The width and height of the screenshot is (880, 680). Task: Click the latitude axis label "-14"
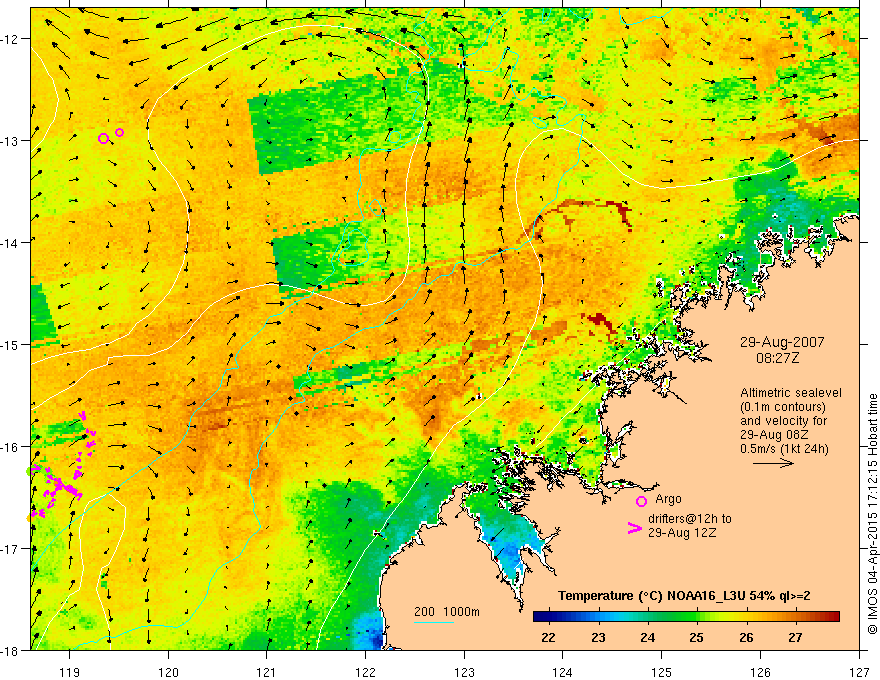[10, 242]
